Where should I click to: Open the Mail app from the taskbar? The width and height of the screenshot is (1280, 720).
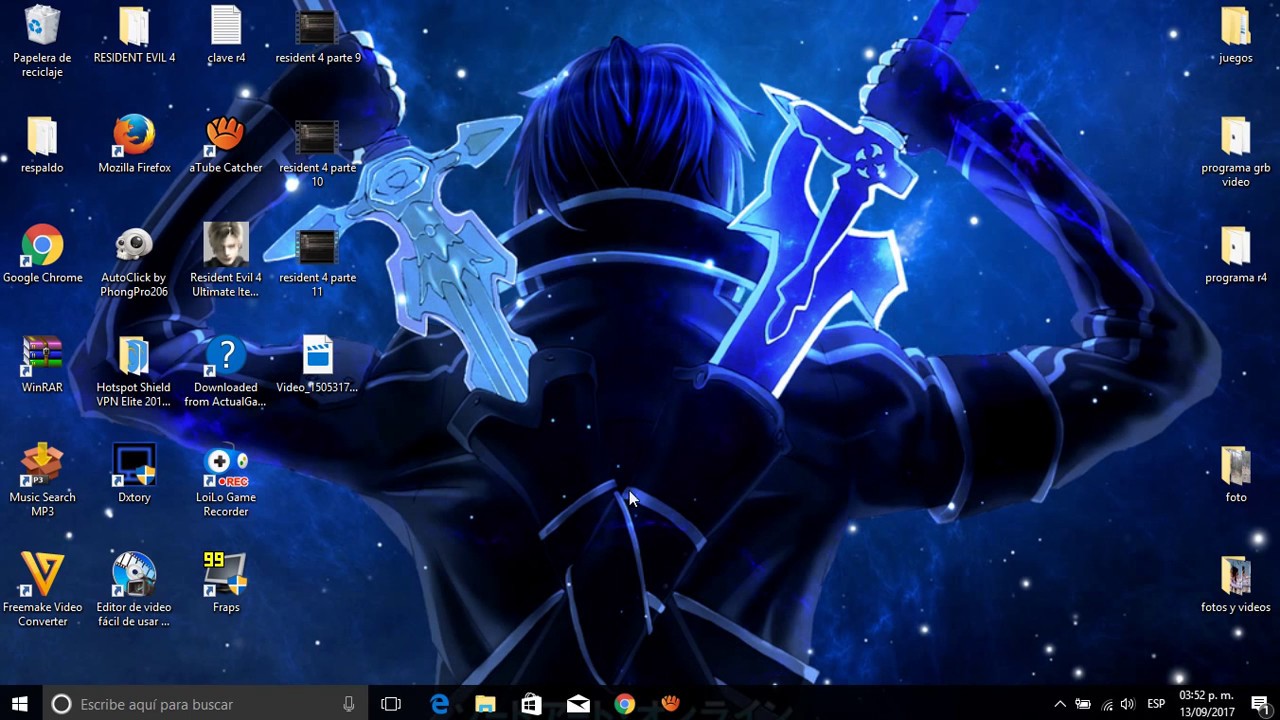coord(578,704)
